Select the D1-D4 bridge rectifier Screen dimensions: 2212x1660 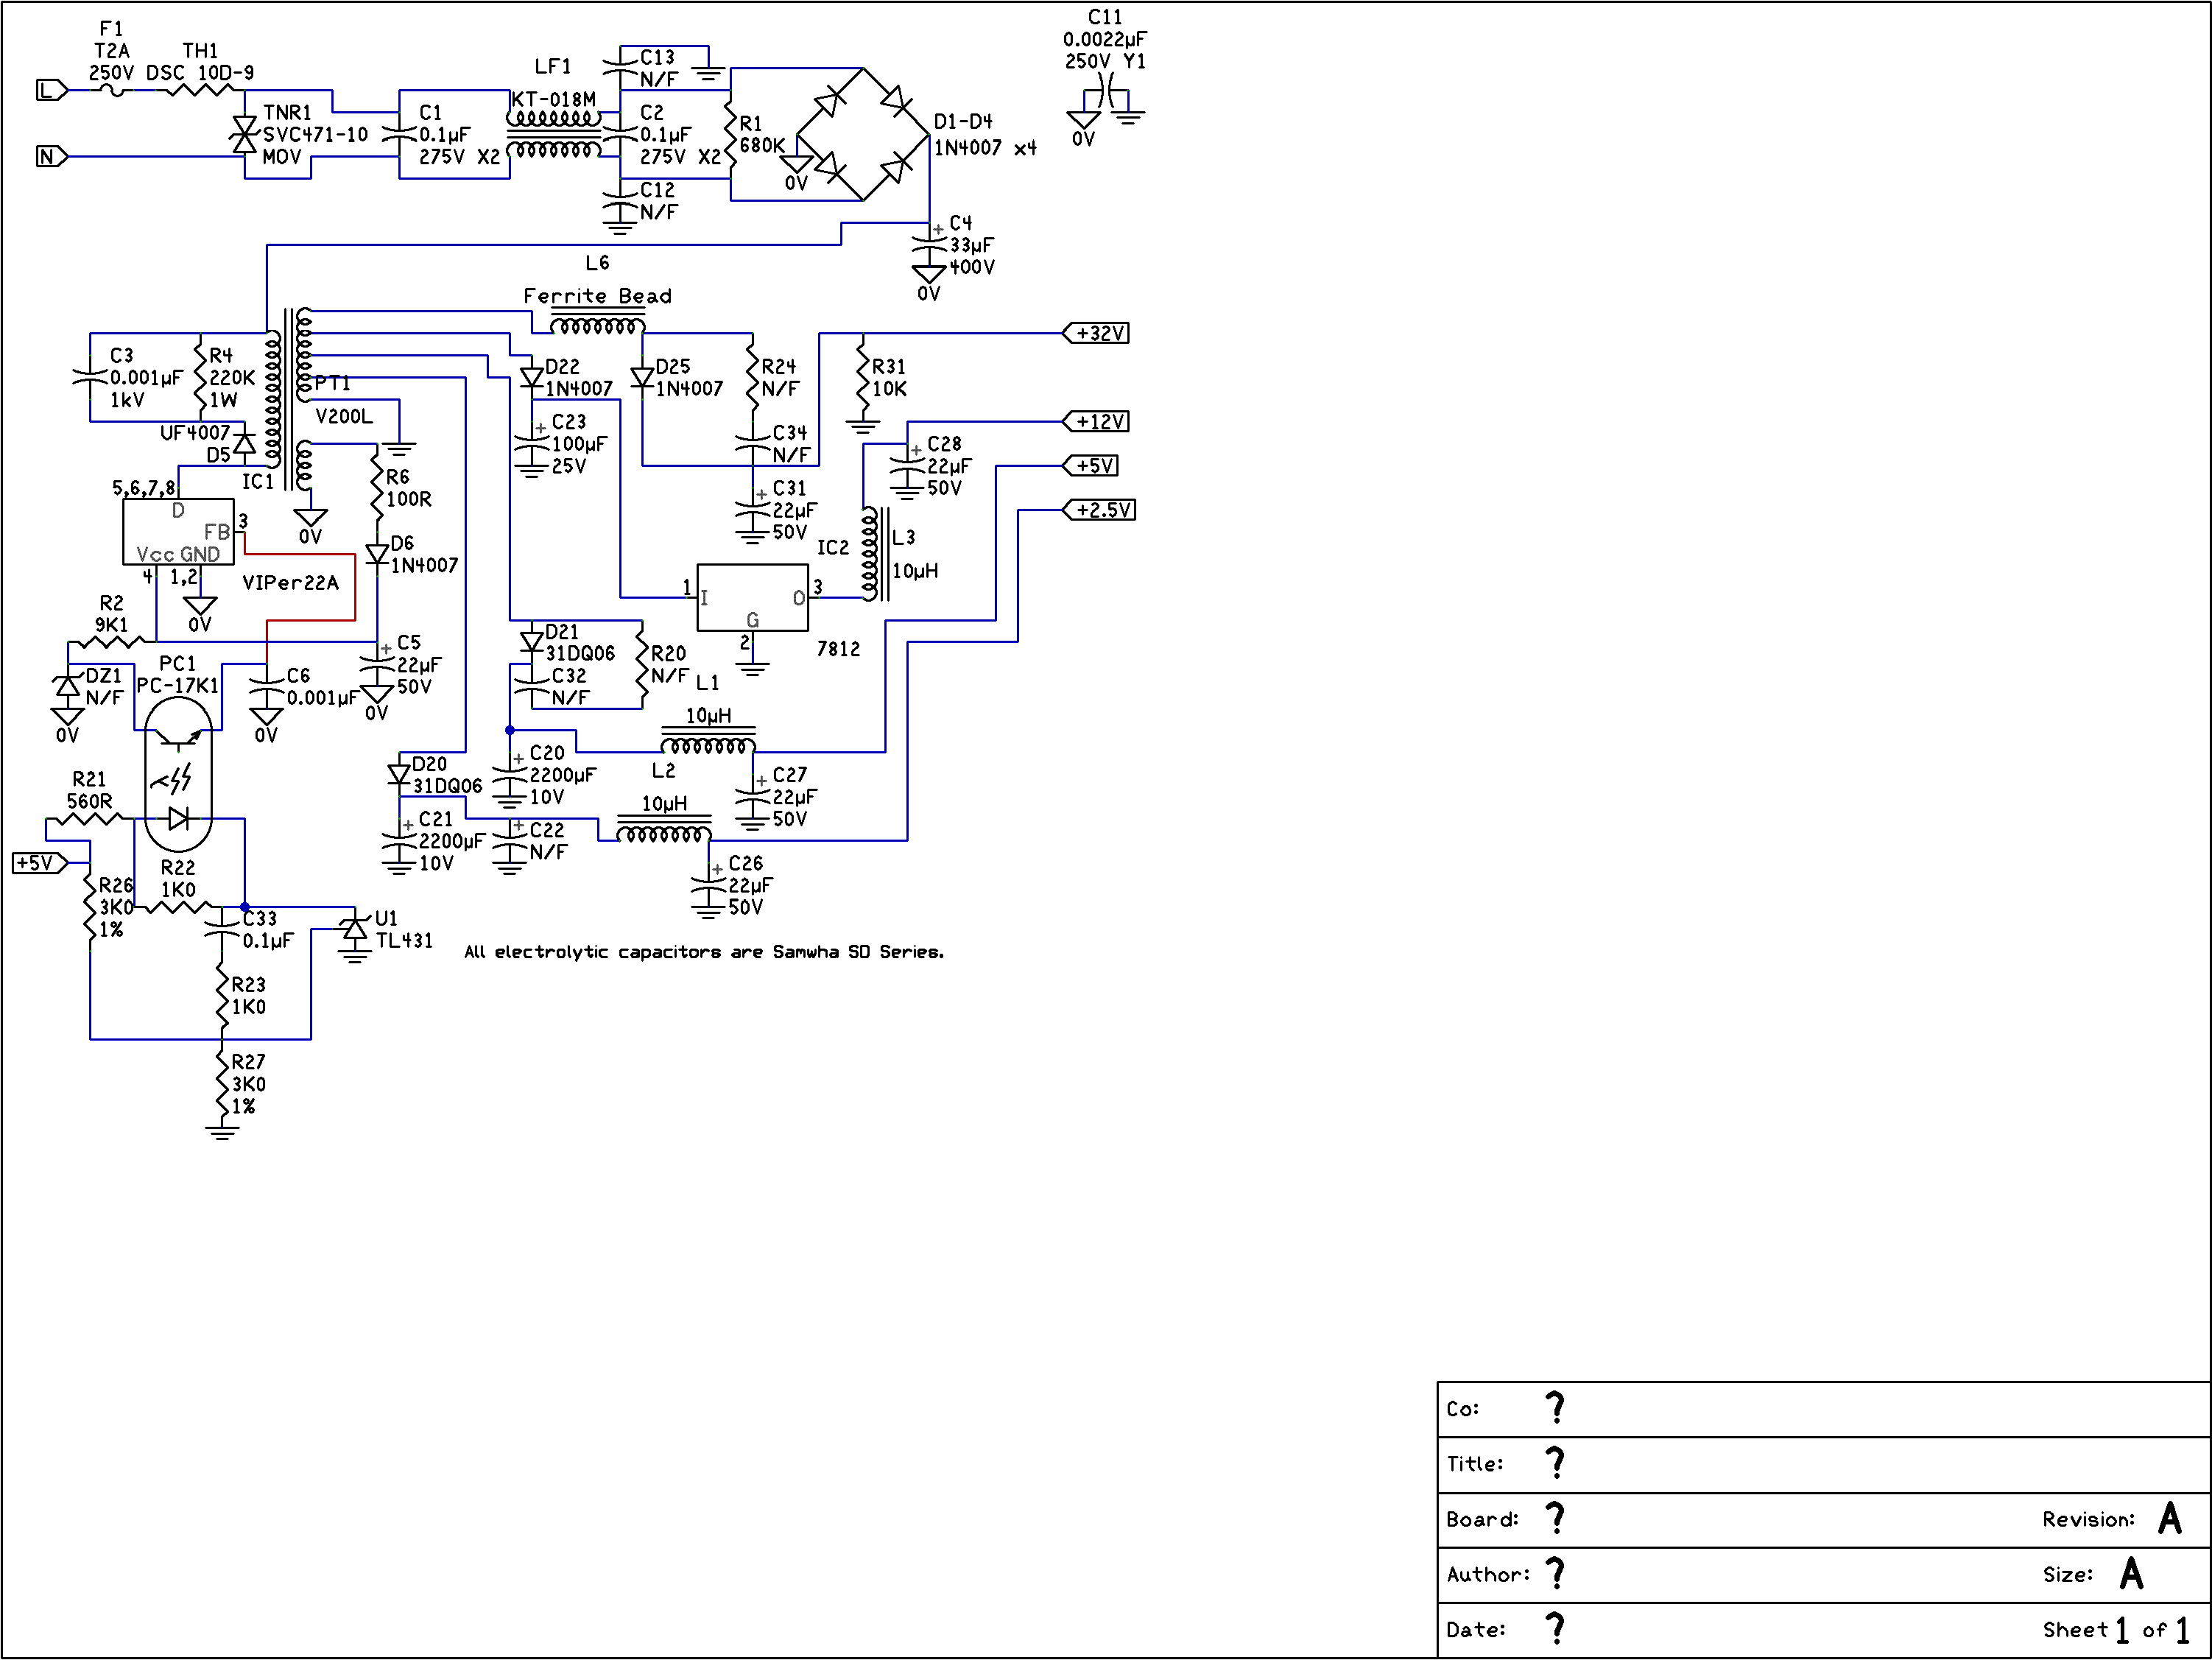863,134
